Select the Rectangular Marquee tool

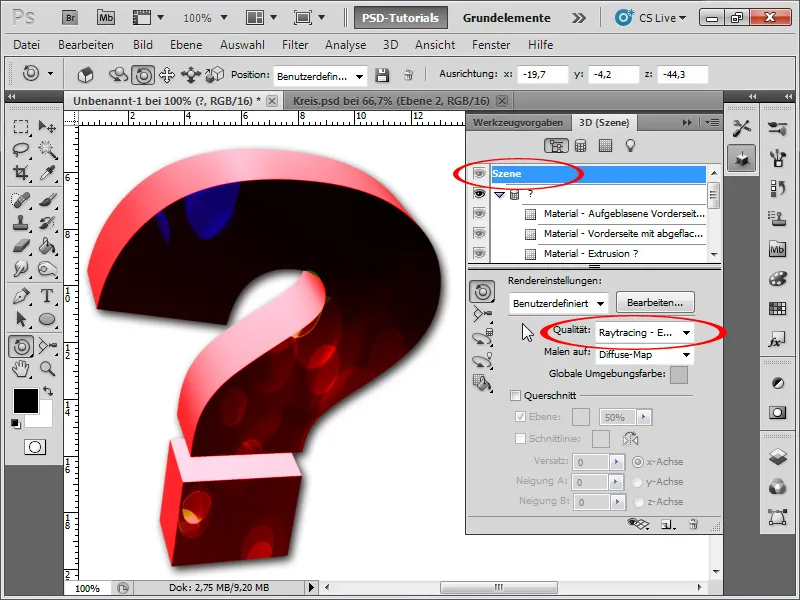pyautogui.click(x=21, y=126)
